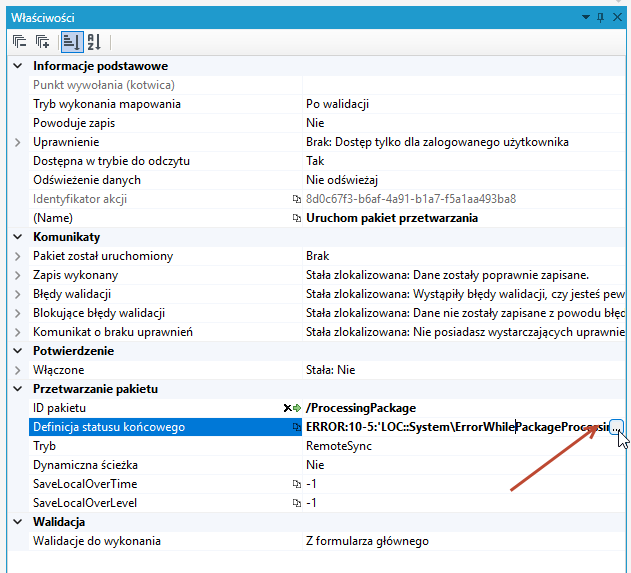Viewport: 631px width, 573px height.
Task: Open the Właściwości panel options dropdown arrow
Action: (x=586, y=17)
